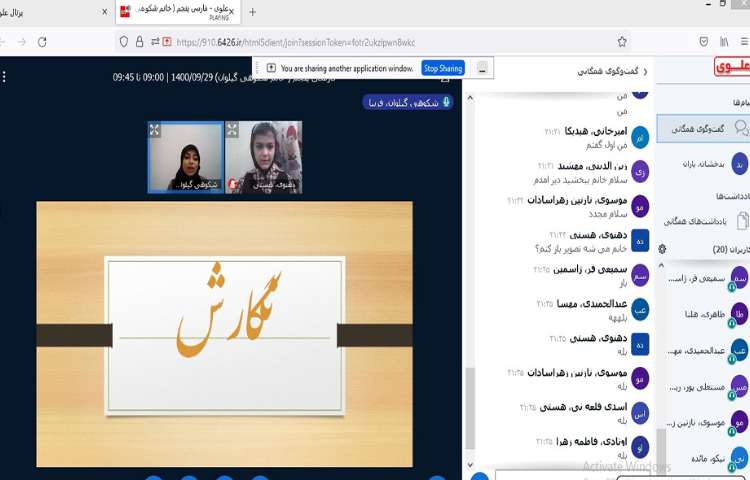
Task: Expand the teacher's webcam to fullscreen
Action: pyautogui.click(x=155, y=129)
